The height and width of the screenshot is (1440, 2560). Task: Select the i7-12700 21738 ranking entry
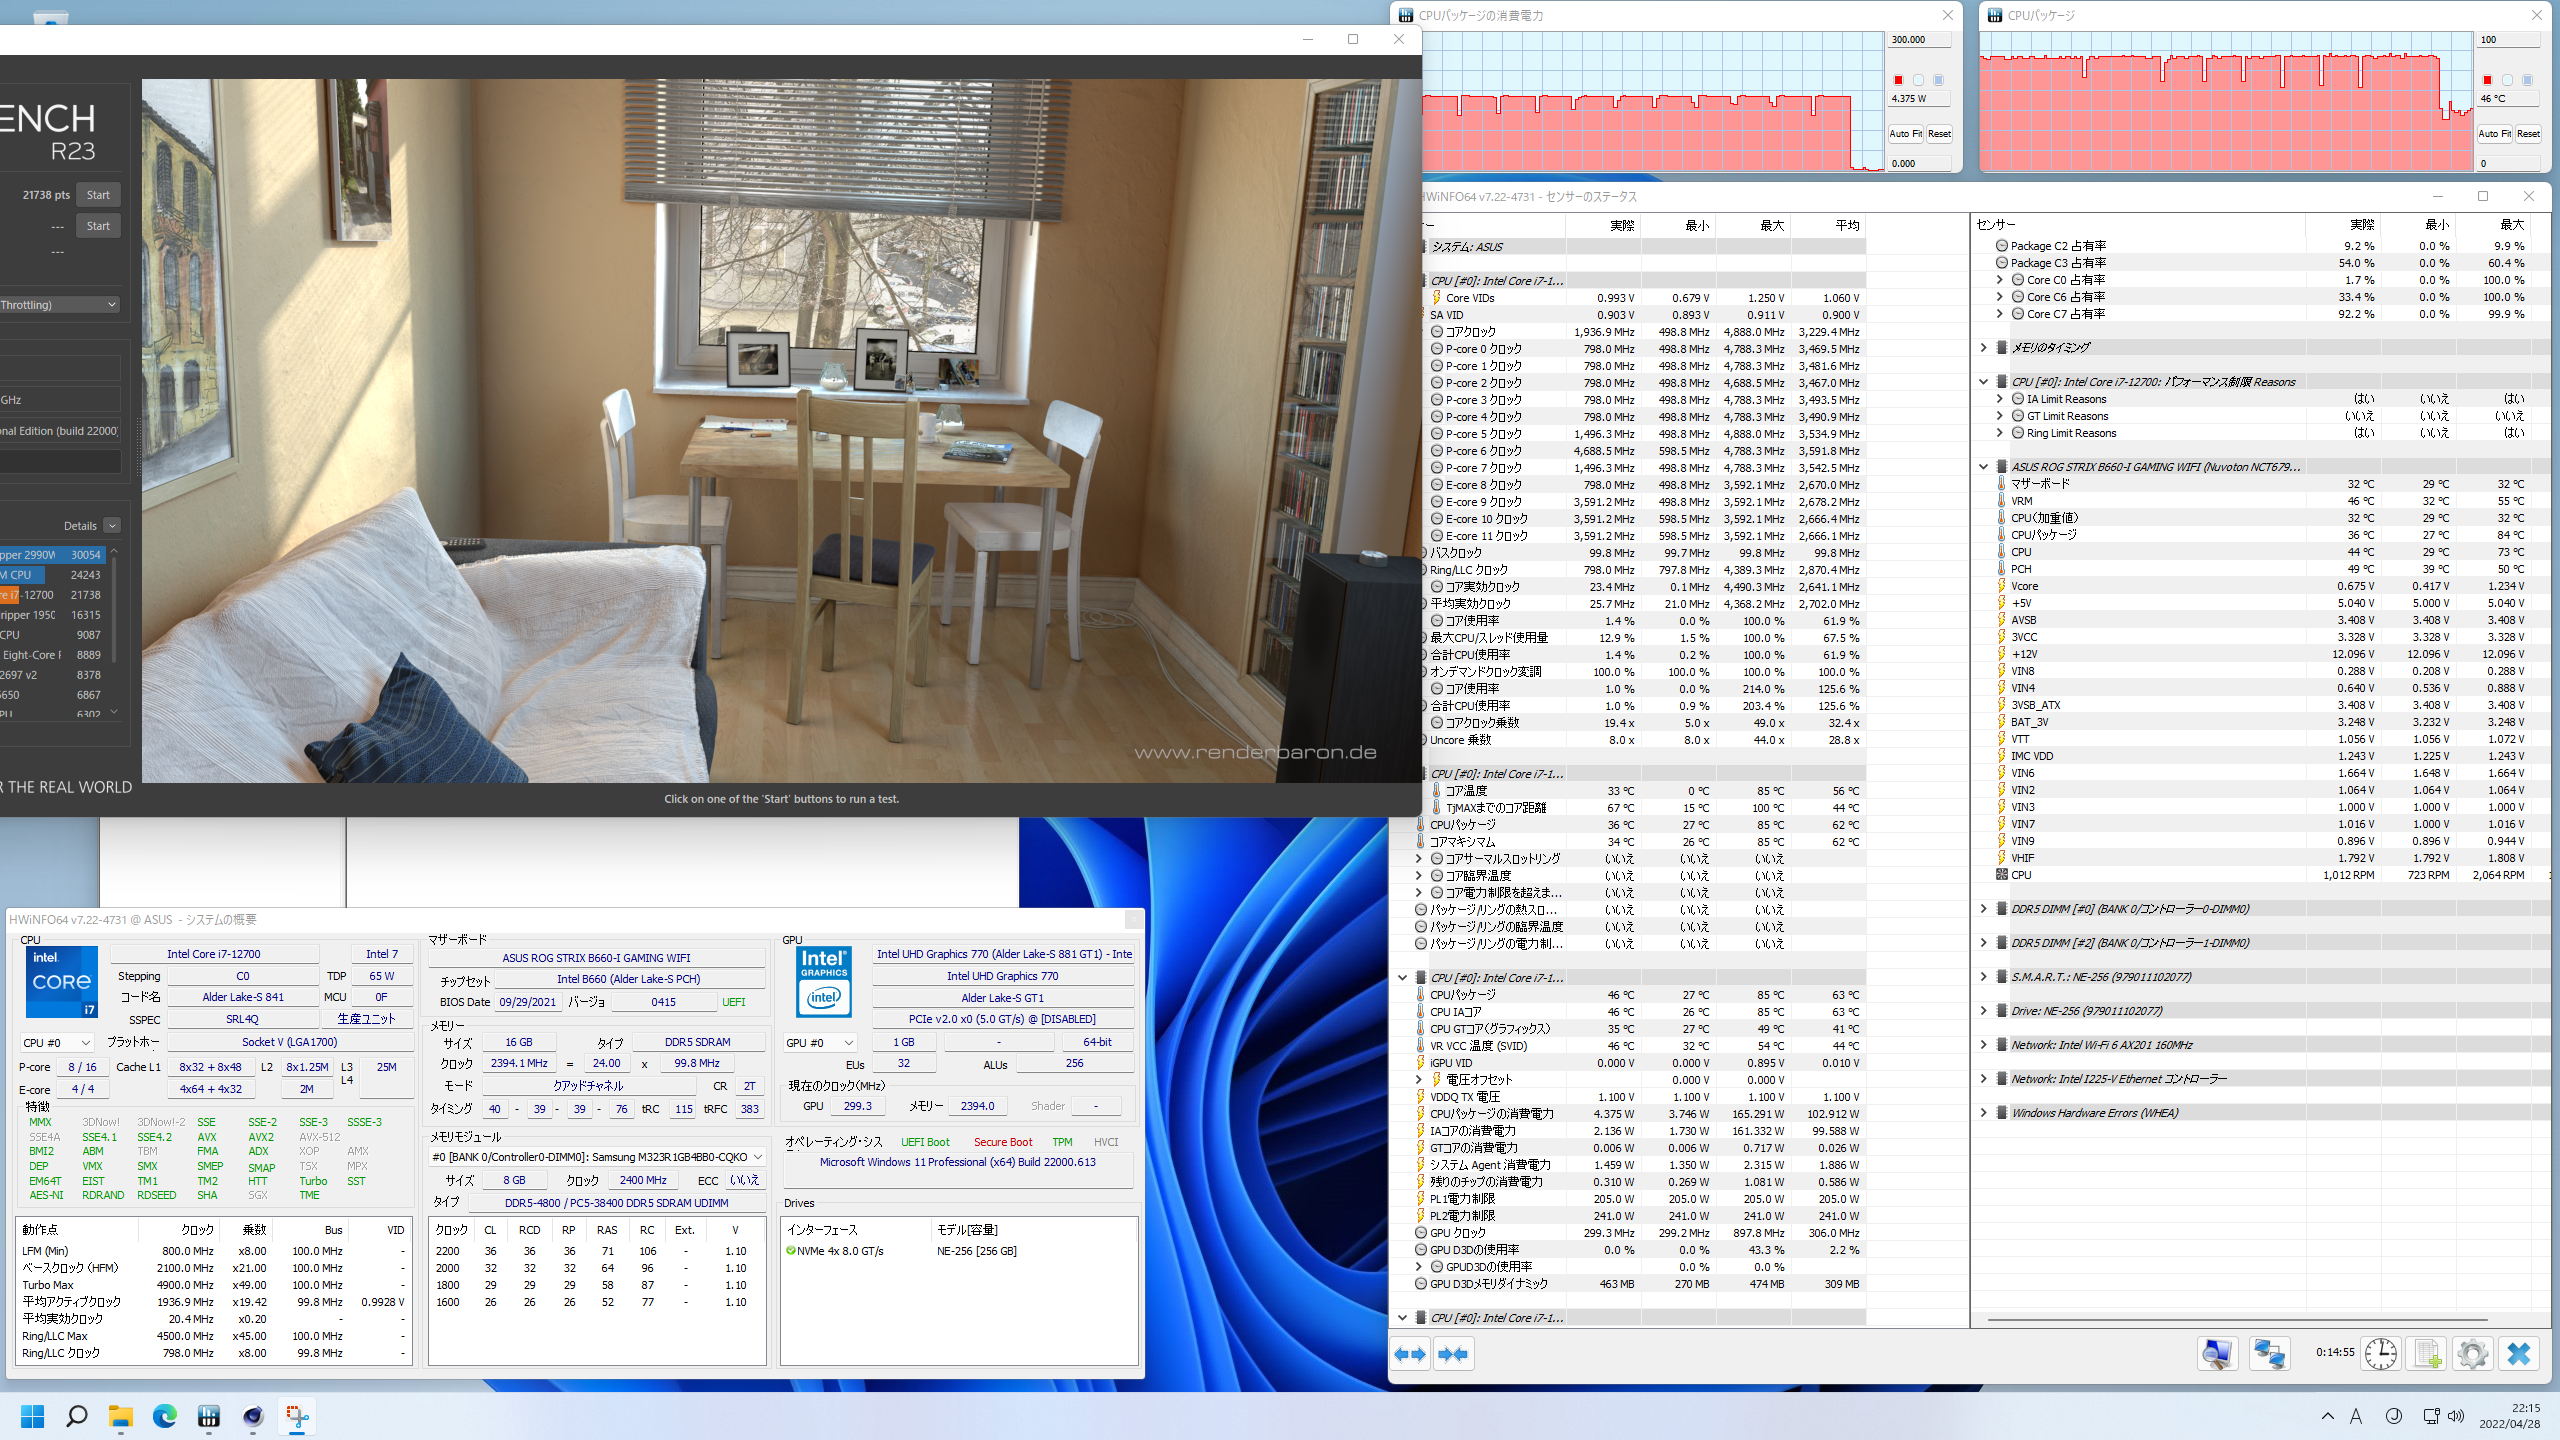(52, 595)
